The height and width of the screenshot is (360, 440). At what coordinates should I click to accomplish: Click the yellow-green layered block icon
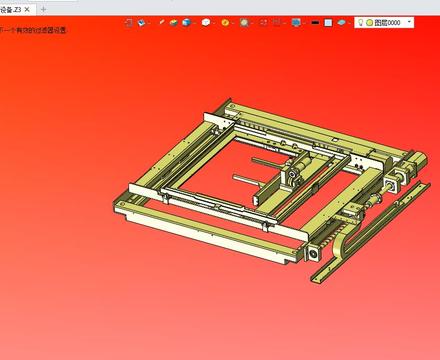pos(173,23)
